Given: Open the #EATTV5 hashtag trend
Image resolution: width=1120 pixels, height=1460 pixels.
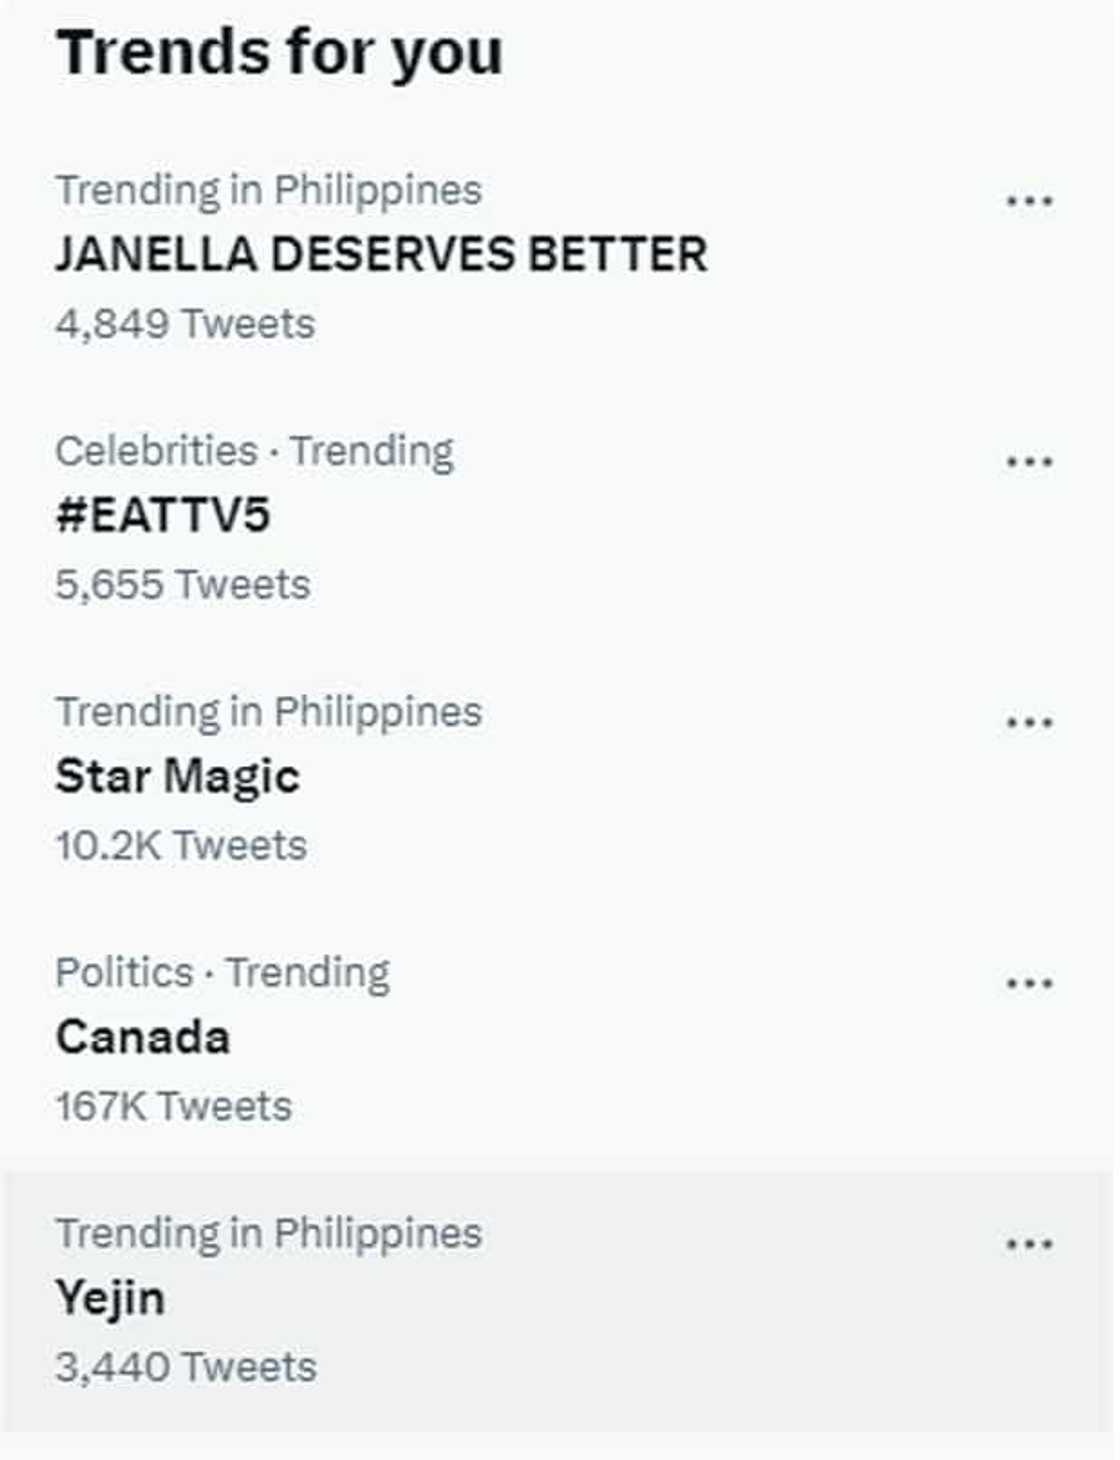Looking at the screenshot, I should (163, 516).
